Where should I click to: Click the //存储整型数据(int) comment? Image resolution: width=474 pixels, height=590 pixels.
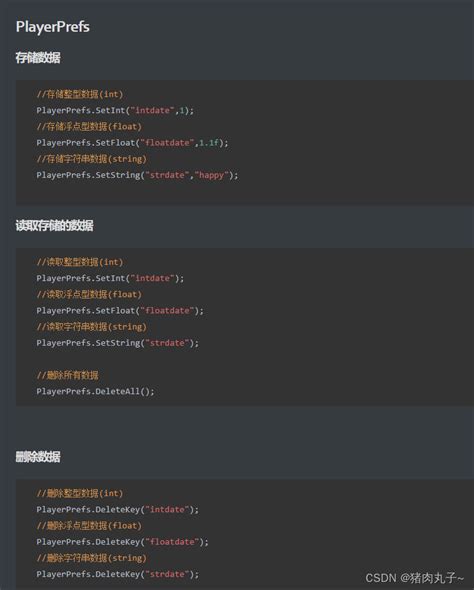pyautogui.click(x=80, y=94)
